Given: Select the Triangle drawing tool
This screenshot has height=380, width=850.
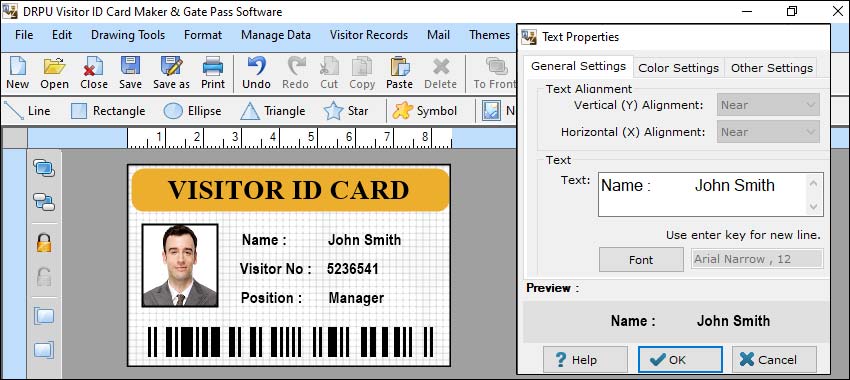Looking at the screenshot, I should pyautogui.click(x=273, y=111).
